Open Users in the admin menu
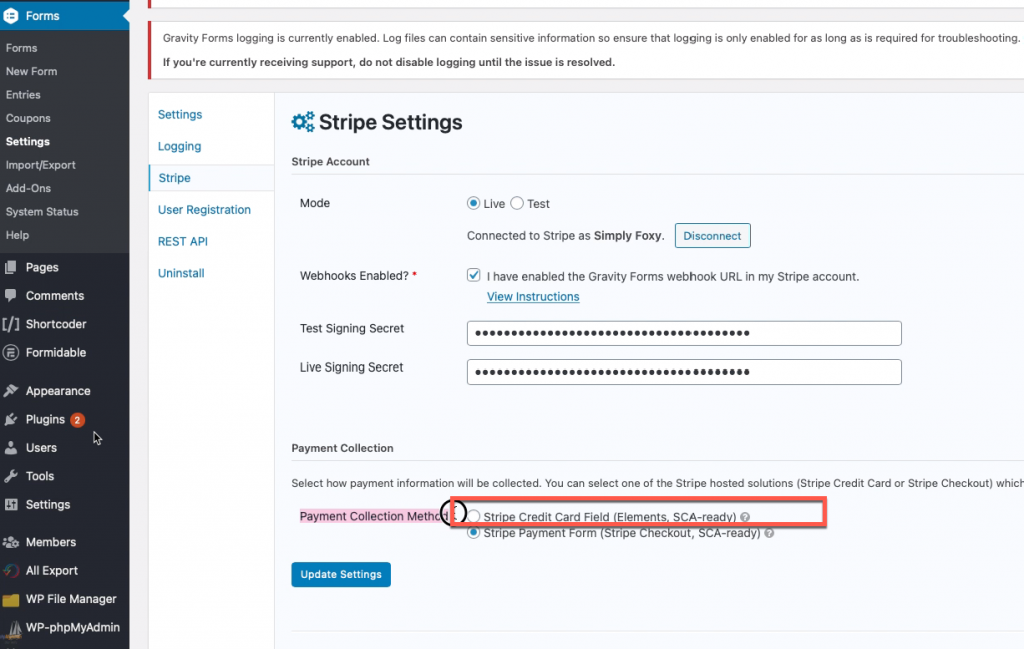This screenshot has width=1024, height=649. coord(41,448)
